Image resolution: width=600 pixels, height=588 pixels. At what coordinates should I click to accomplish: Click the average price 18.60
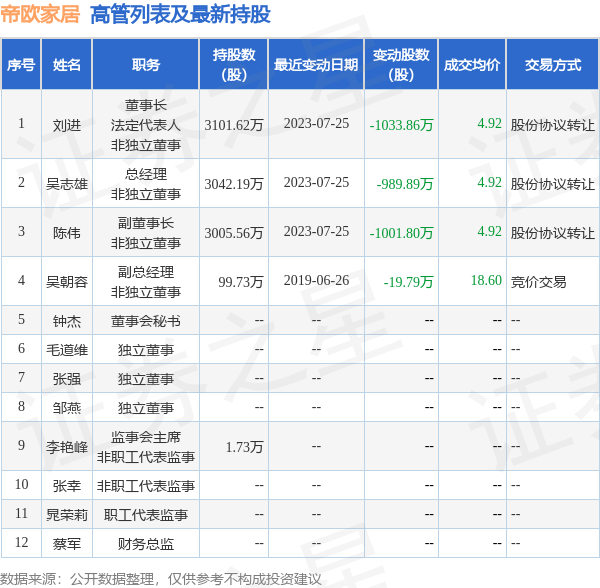[x=486, y=280]
